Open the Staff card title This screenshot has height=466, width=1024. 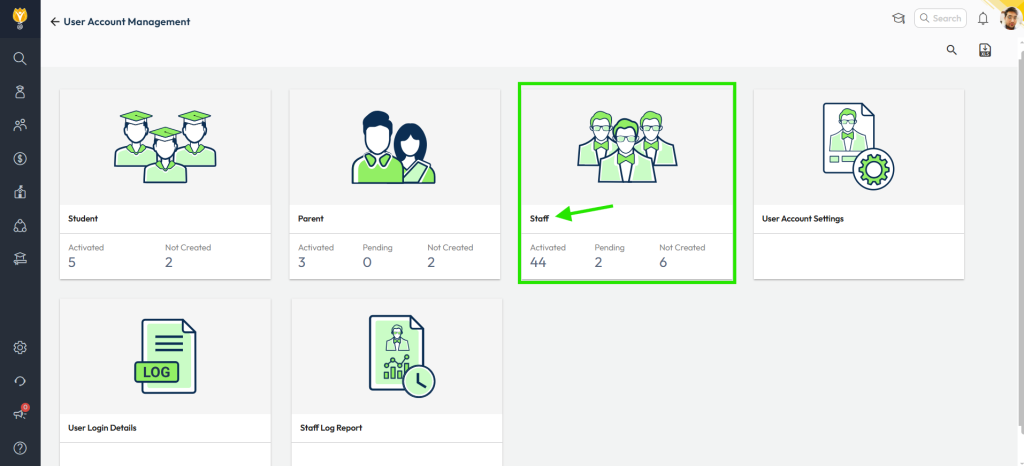(539, 219)
